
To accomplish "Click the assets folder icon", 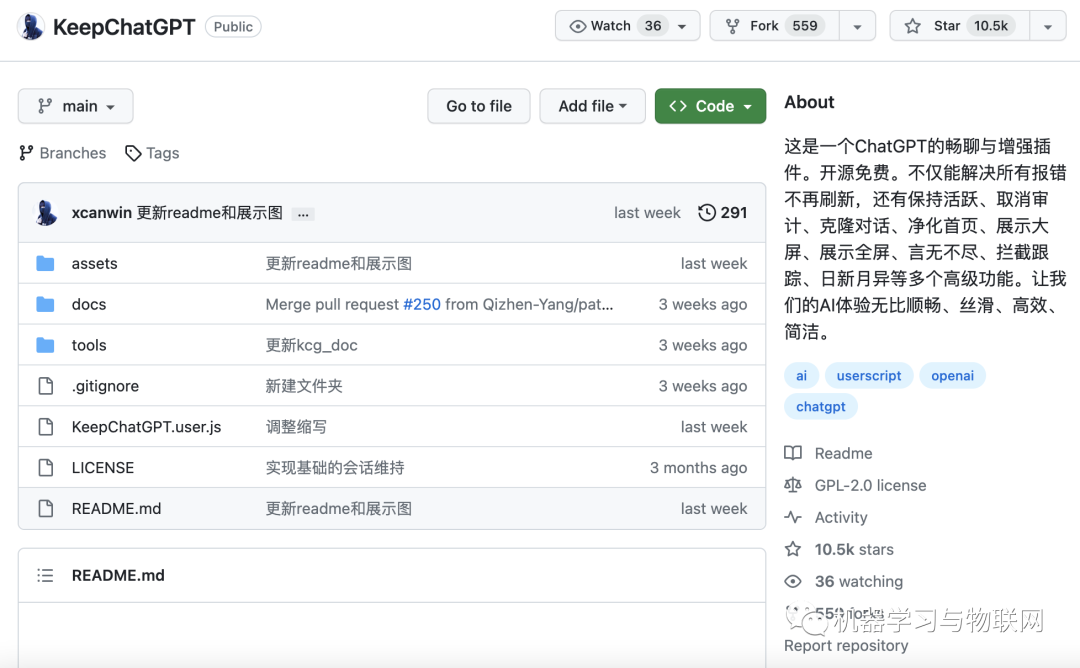I will tap(45, 264).
